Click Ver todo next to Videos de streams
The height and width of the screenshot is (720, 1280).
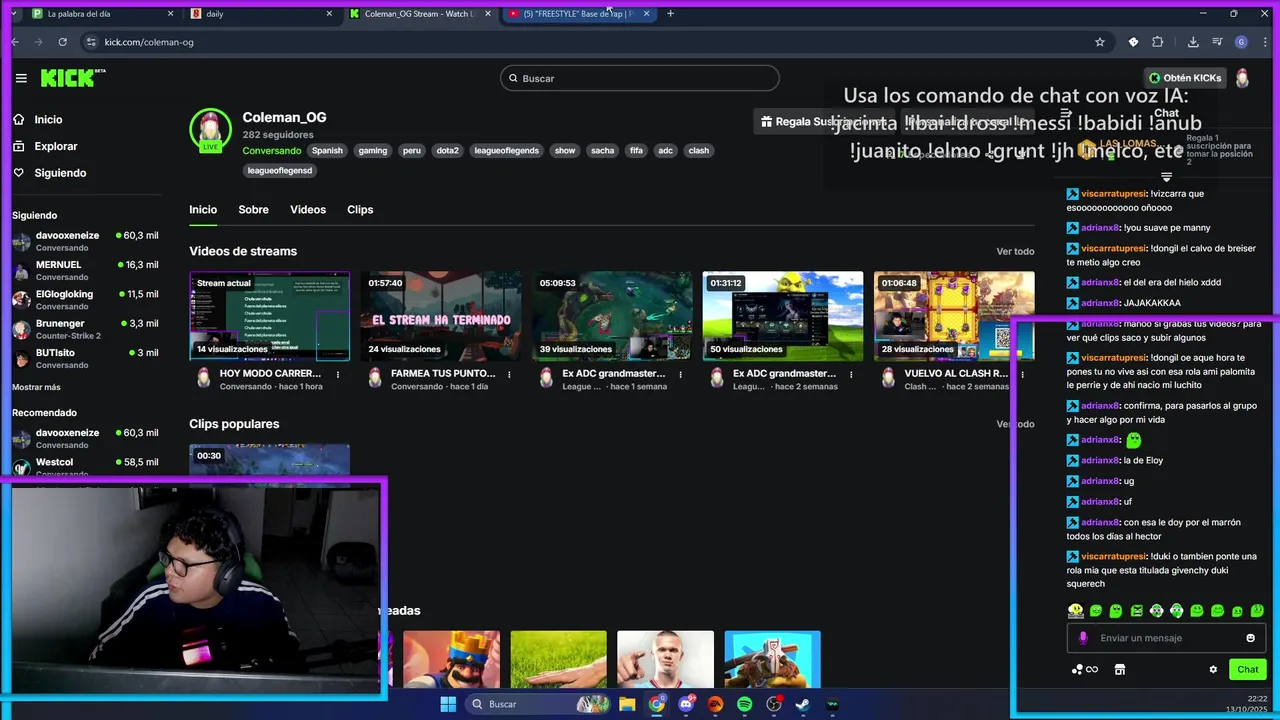1015,252
